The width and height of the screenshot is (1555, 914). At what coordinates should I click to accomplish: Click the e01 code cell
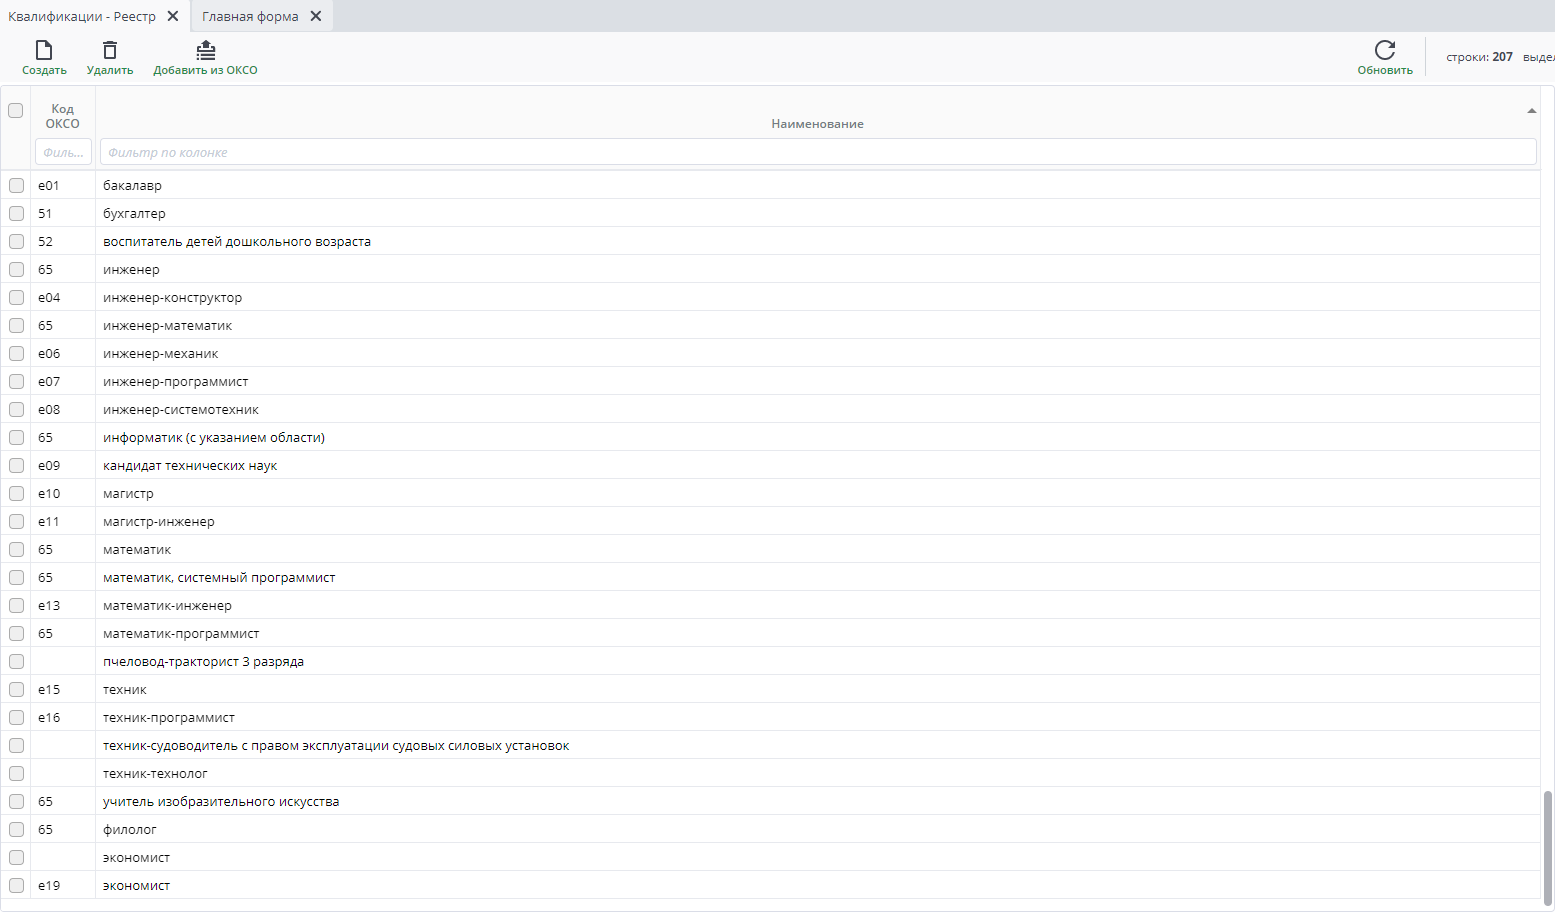[63, 185]
